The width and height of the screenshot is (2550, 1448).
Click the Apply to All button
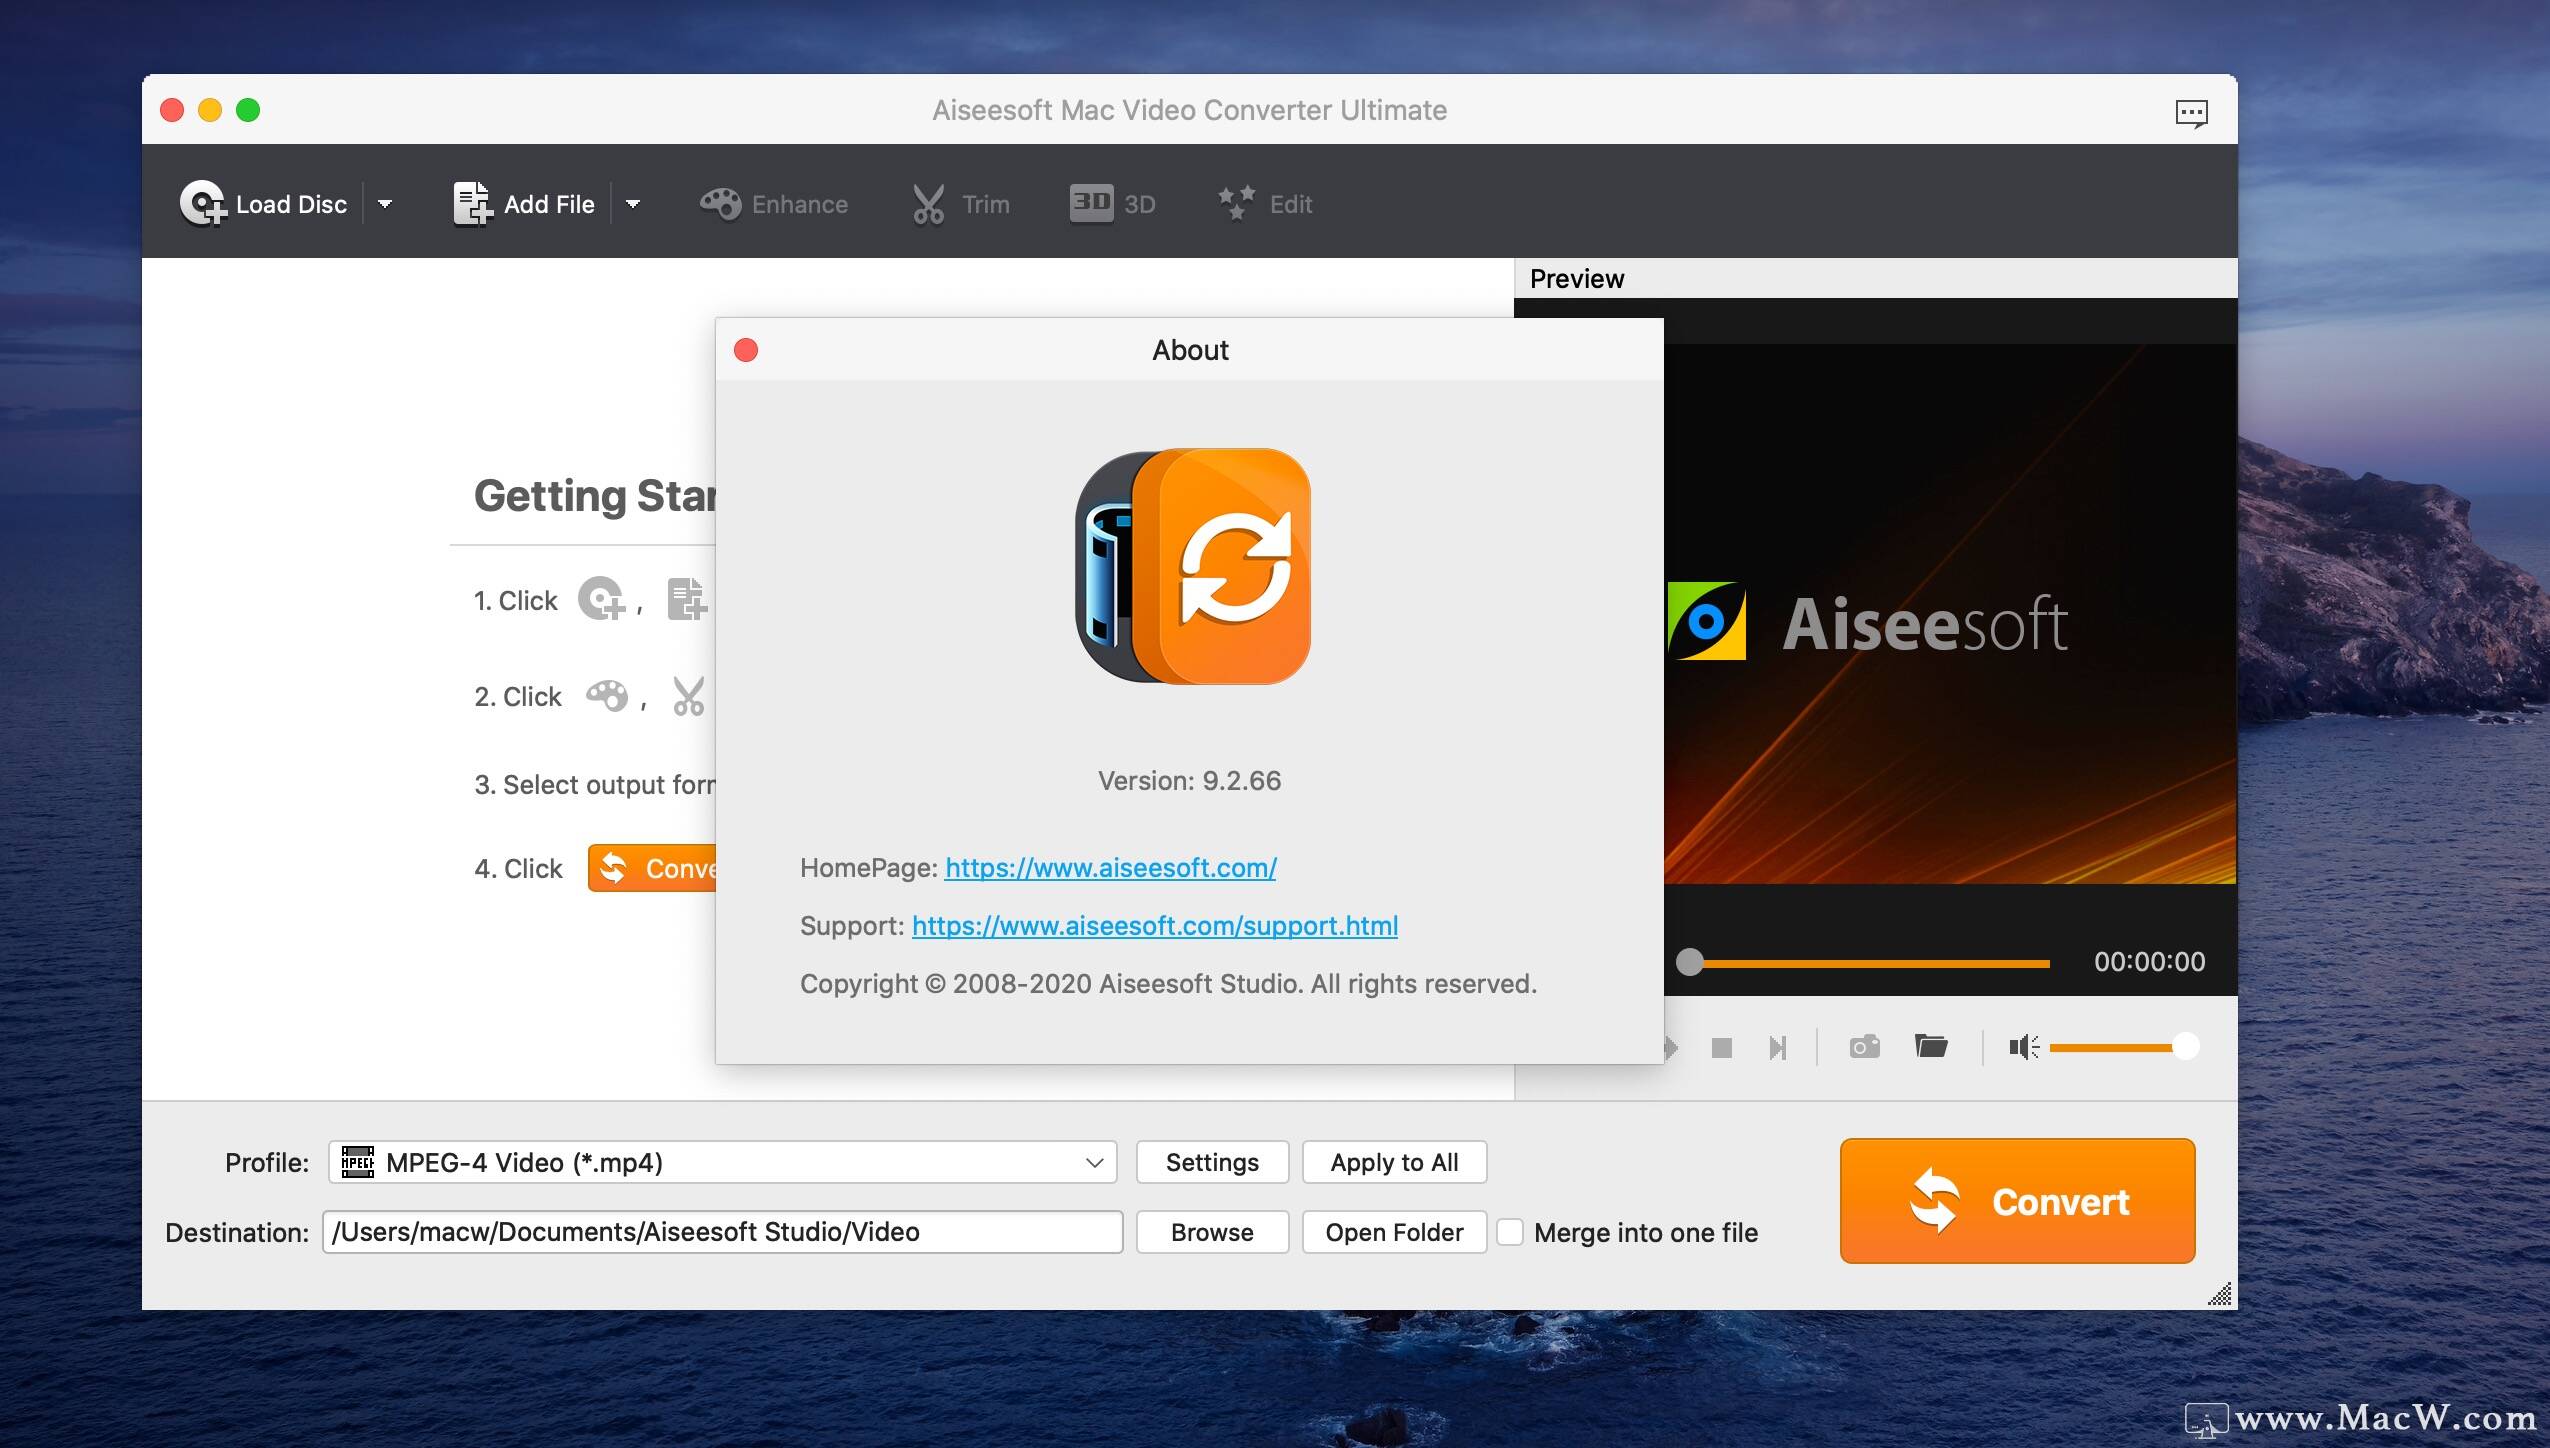point(1394,1162)
